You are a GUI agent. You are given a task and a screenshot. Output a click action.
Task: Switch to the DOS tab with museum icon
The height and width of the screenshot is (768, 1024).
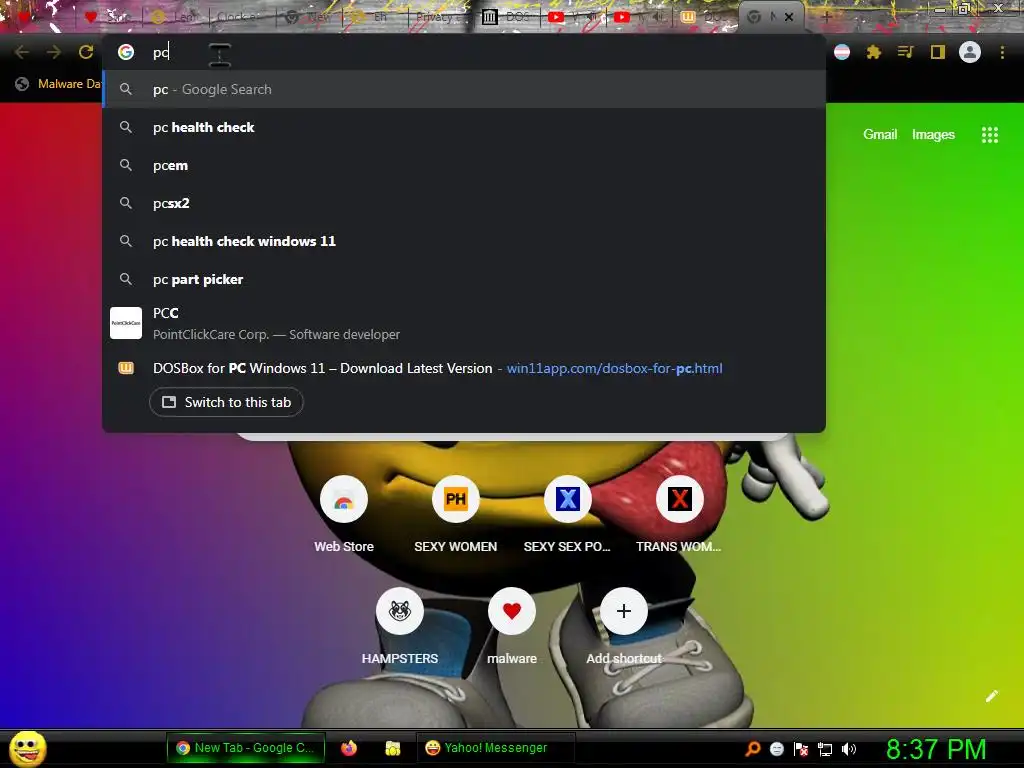point(507,17)
